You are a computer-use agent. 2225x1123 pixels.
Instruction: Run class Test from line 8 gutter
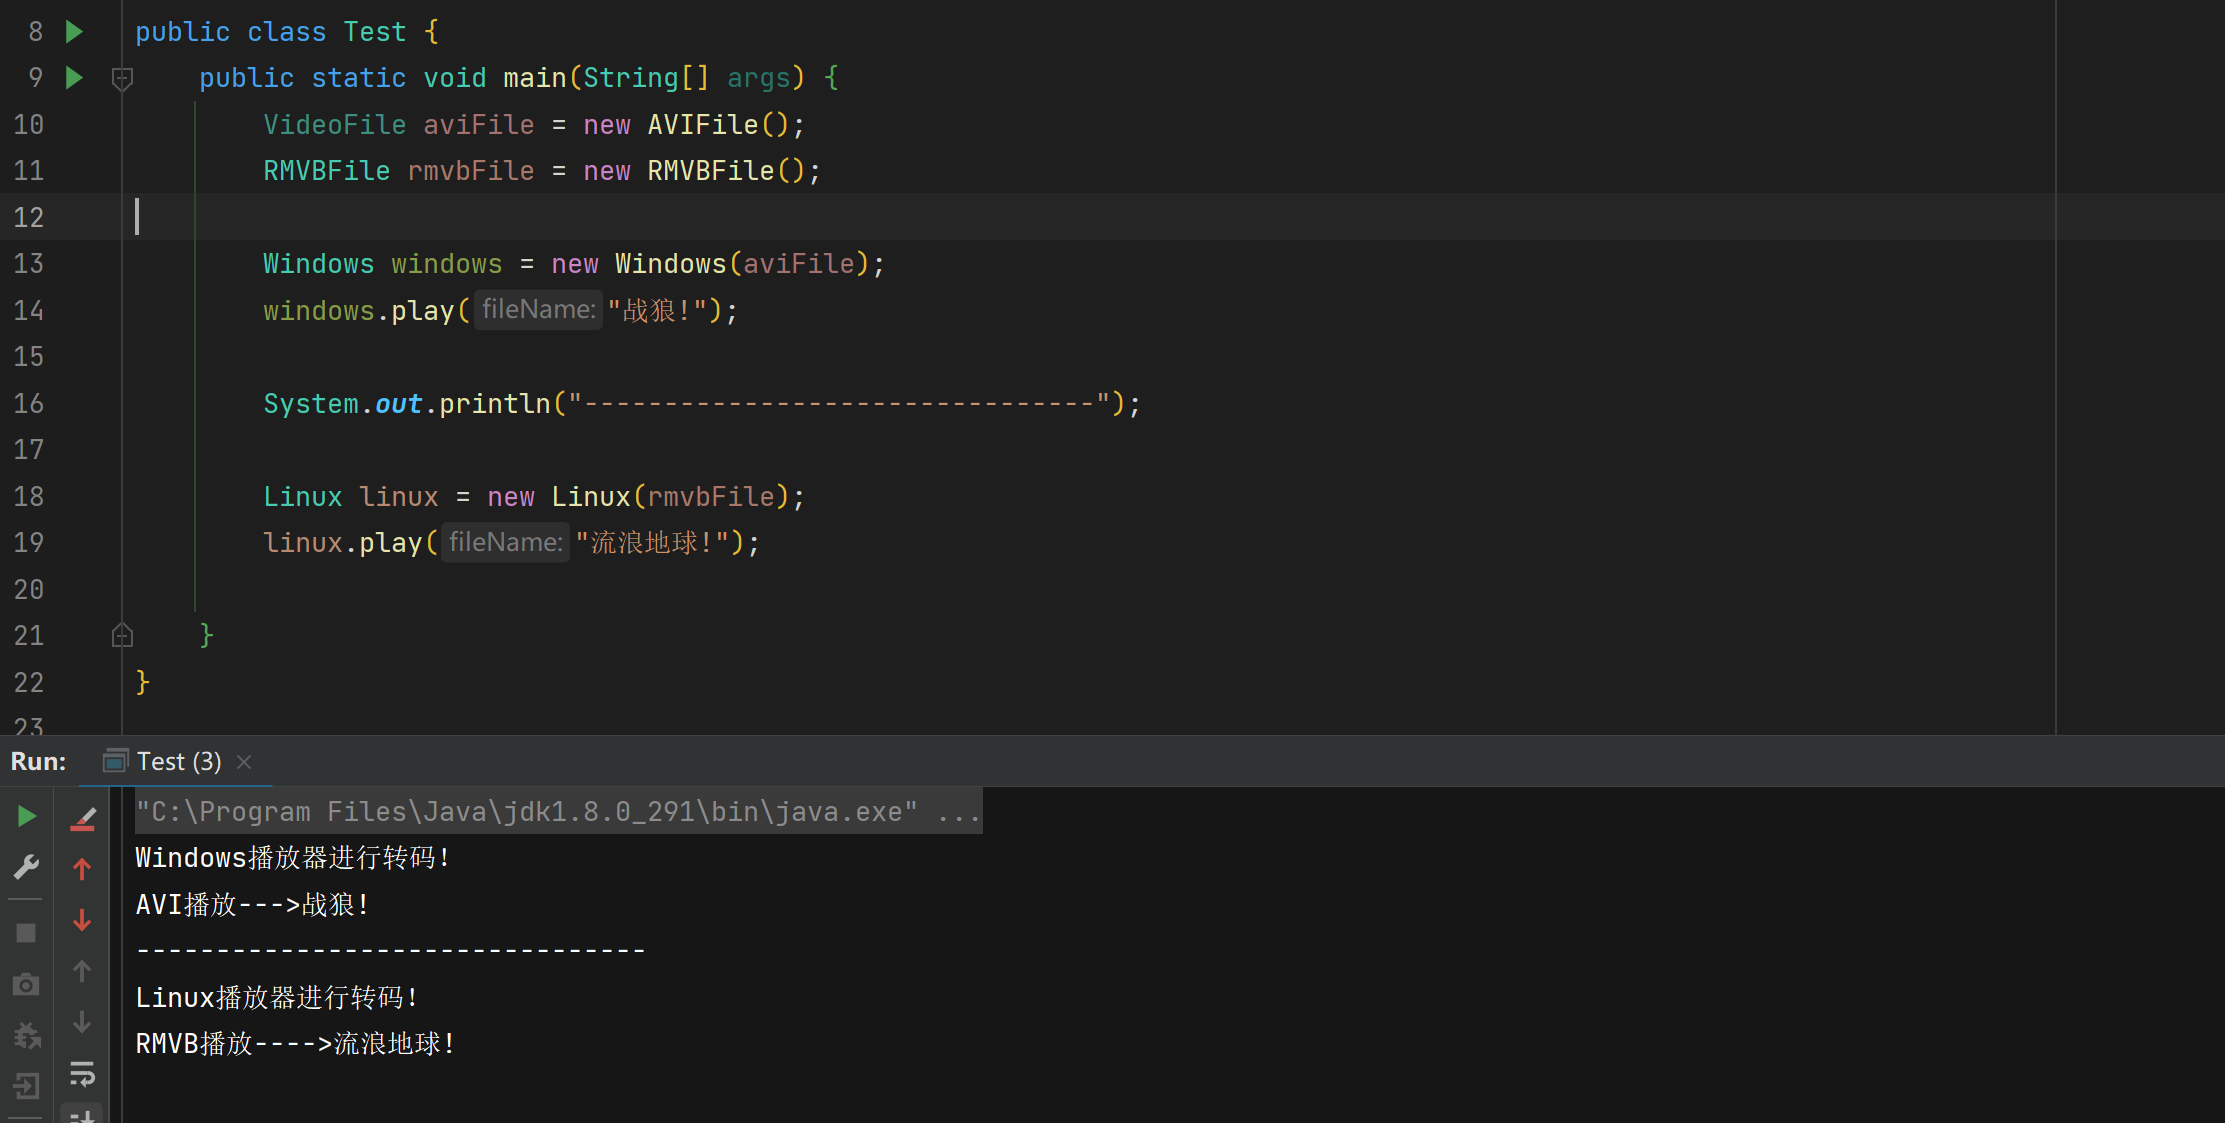tap(74, 32)
